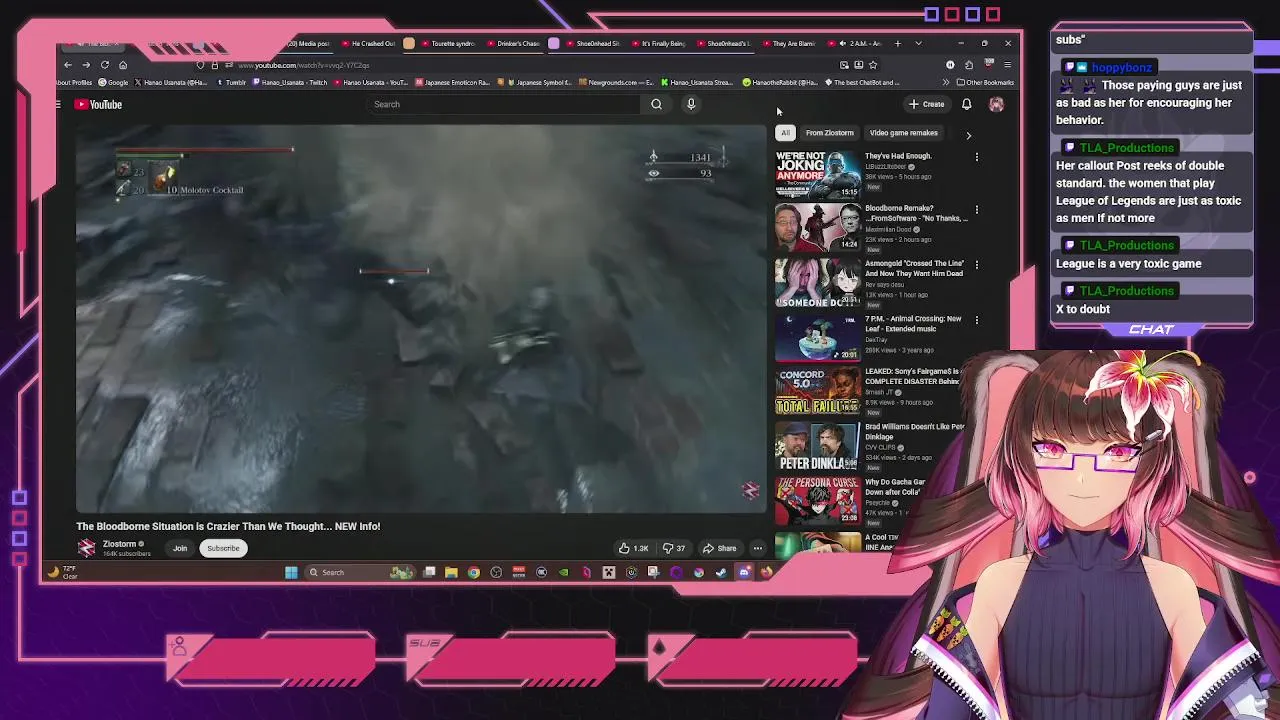Go back with browser back arrow

click(x=68, y=65)
